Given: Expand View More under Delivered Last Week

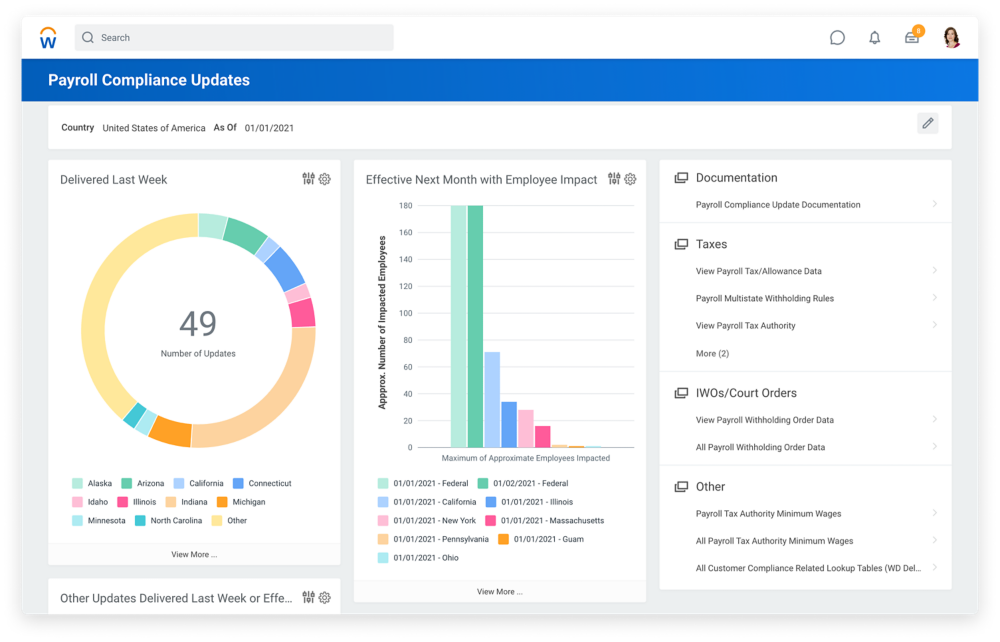Looking at the screenshot, I should 194,554.
